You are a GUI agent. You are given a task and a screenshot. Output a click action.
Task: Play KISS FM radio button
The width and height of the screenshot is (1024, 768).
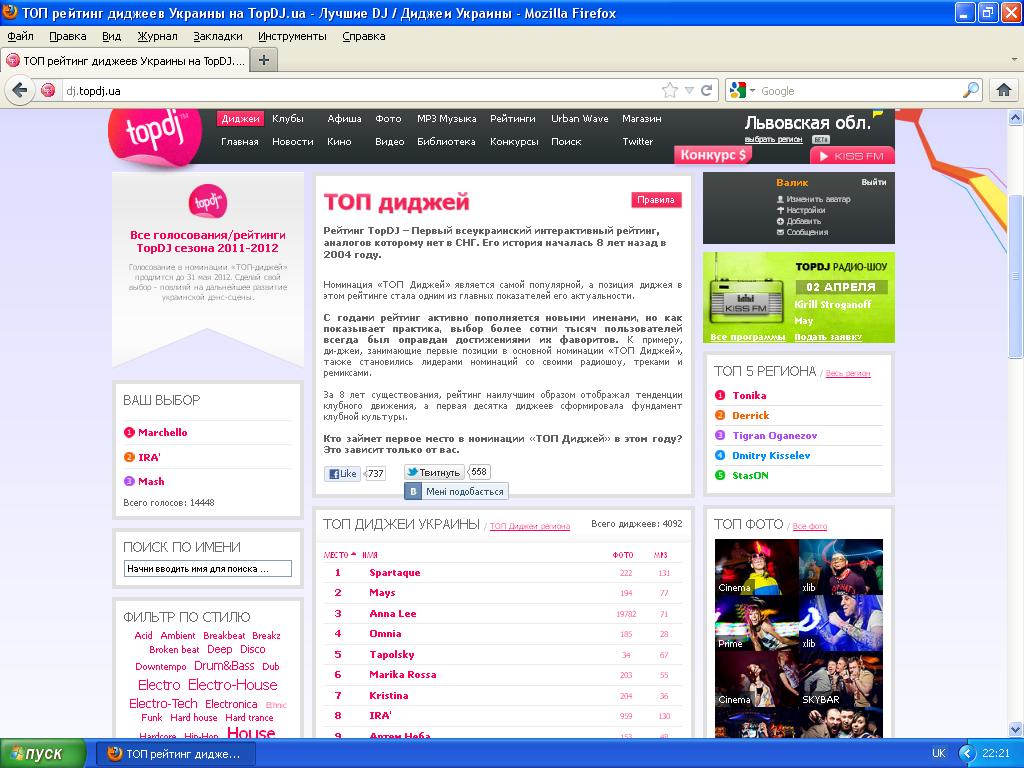[852, 156]
